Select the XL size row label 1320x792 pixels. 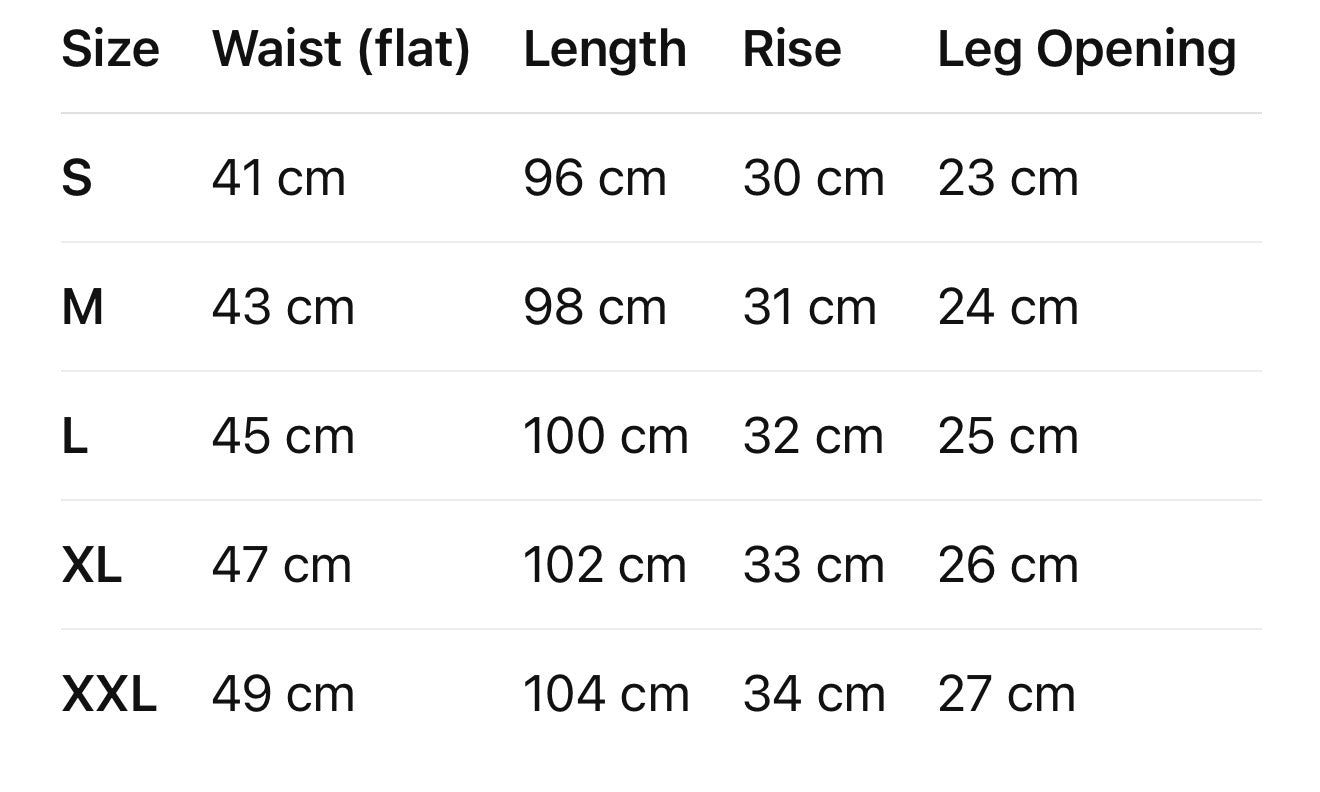tap(91, 566)
